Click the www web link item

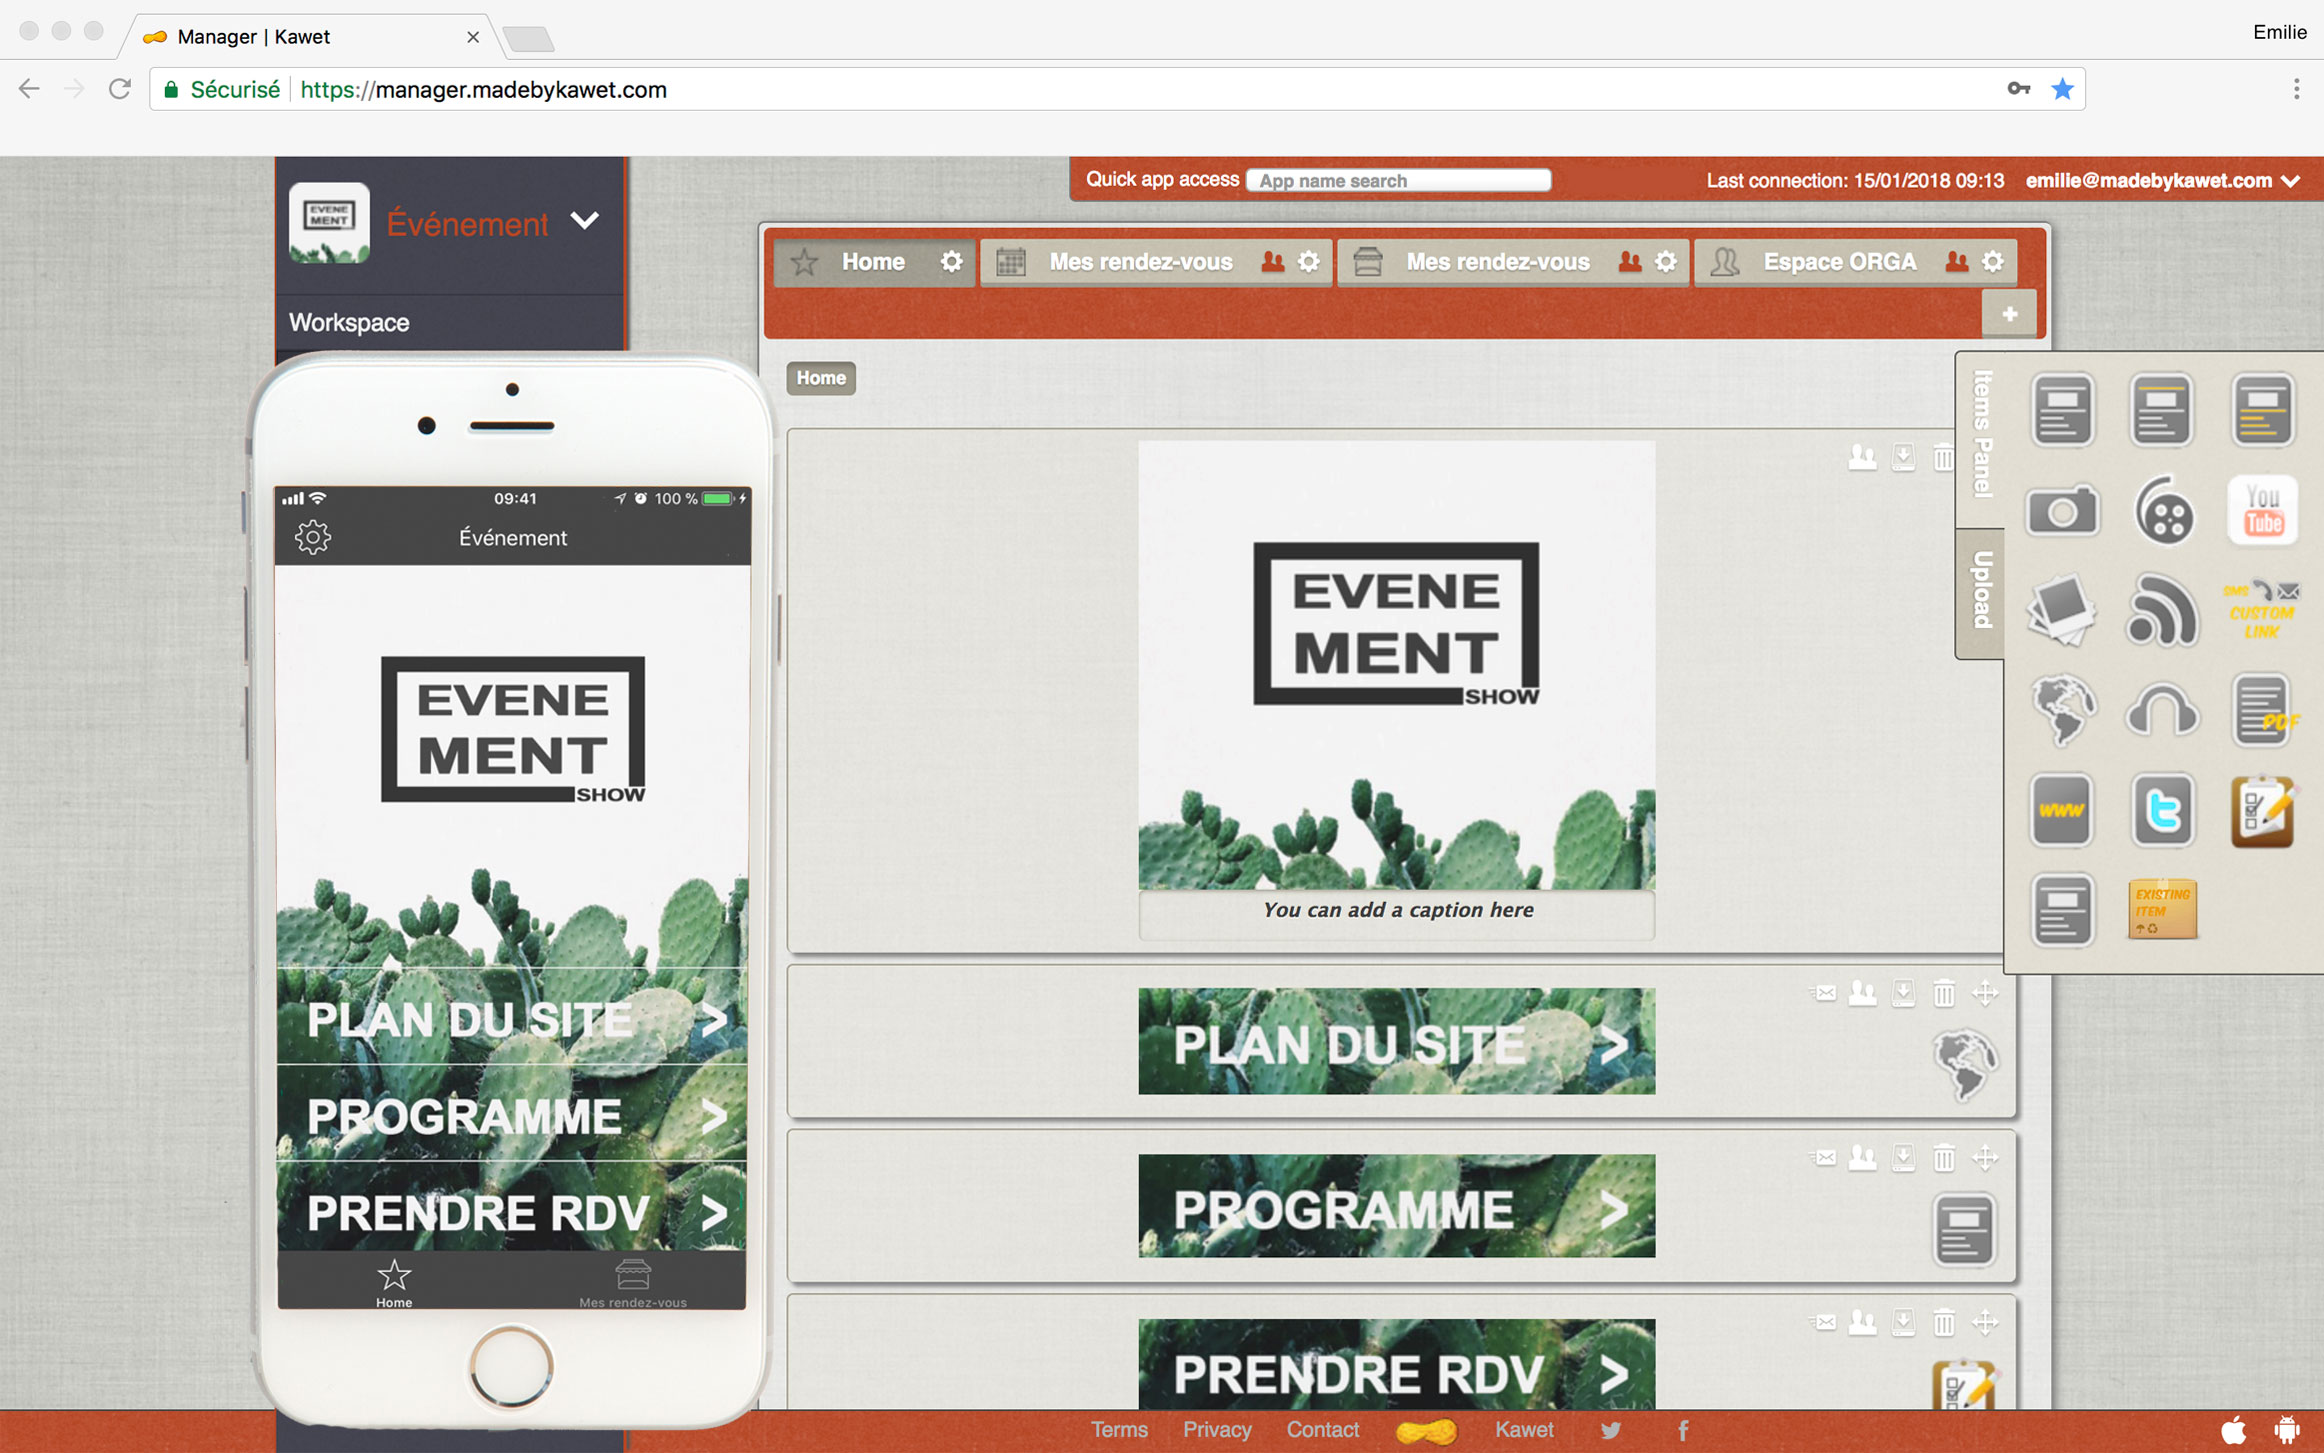[2061, 810]
